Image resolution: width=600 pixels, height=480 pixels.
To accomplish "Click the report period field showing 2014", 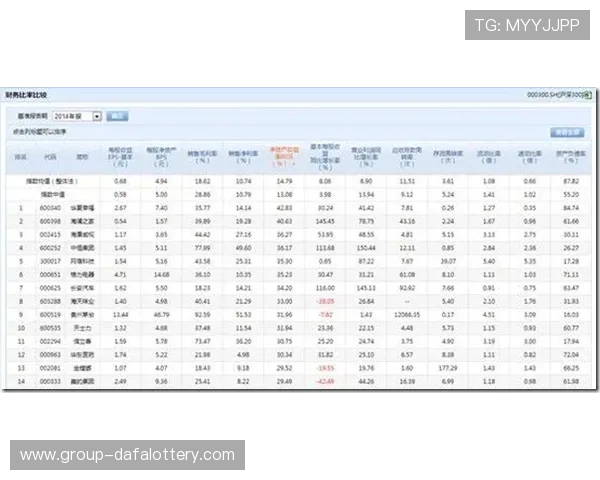I will coord(77,116).
